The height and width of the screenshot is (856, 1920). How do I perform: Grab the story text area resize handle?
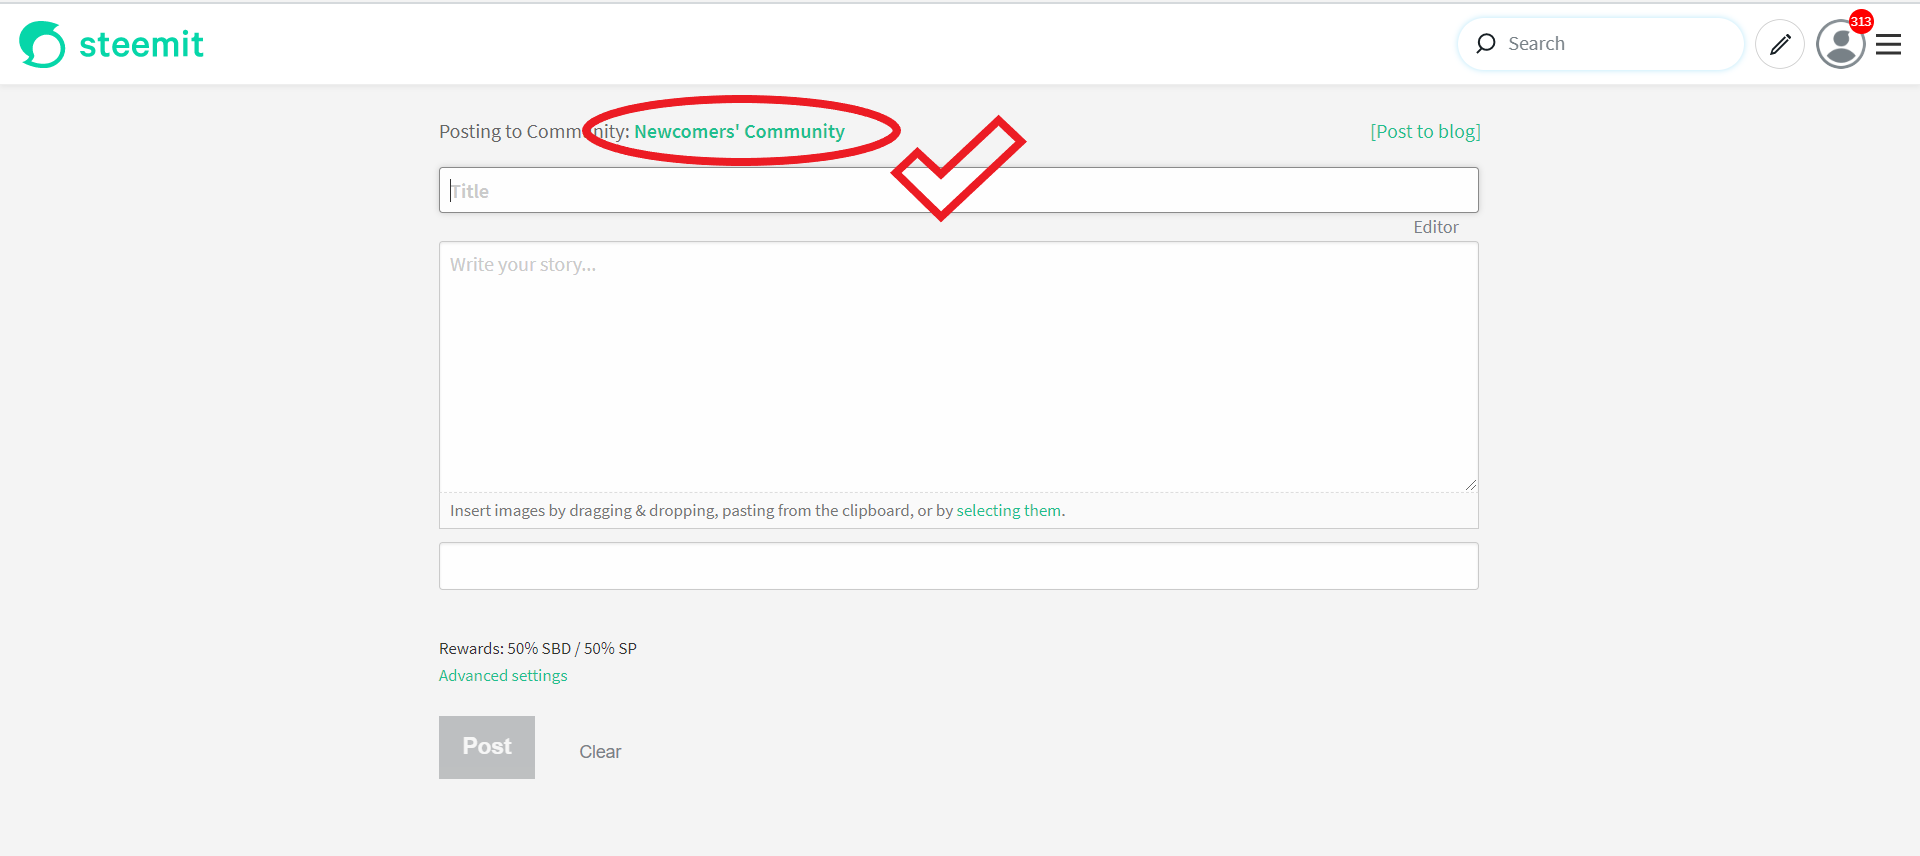coord(1471,485)
